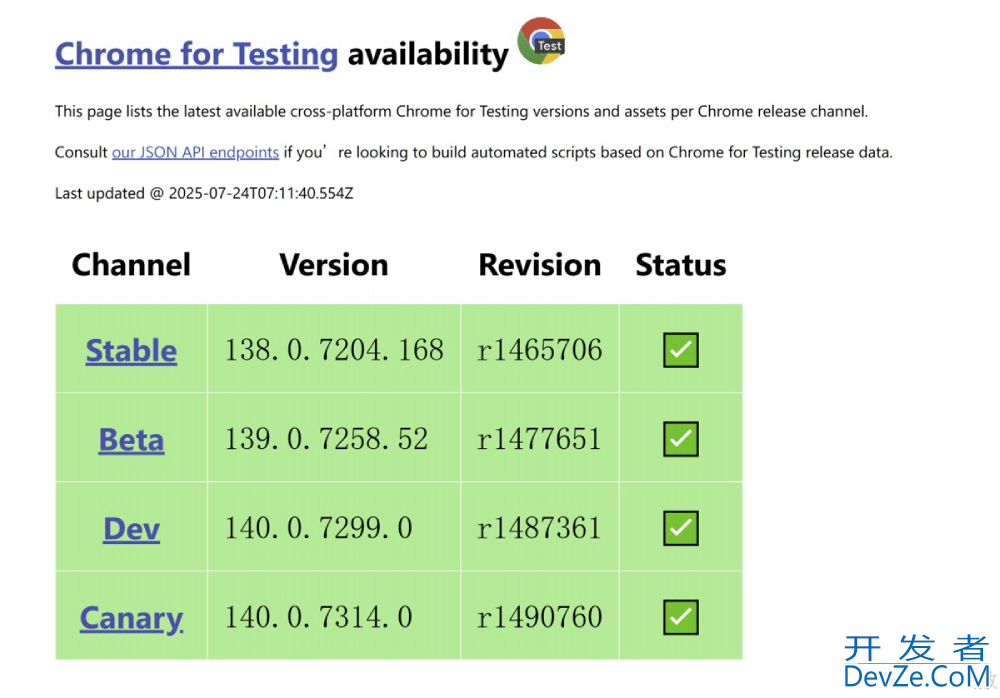The height and width of the screenshot is (698, 1000).
Task: Click the Canary row status checkmark icon
Action: (x=680, y=617)
